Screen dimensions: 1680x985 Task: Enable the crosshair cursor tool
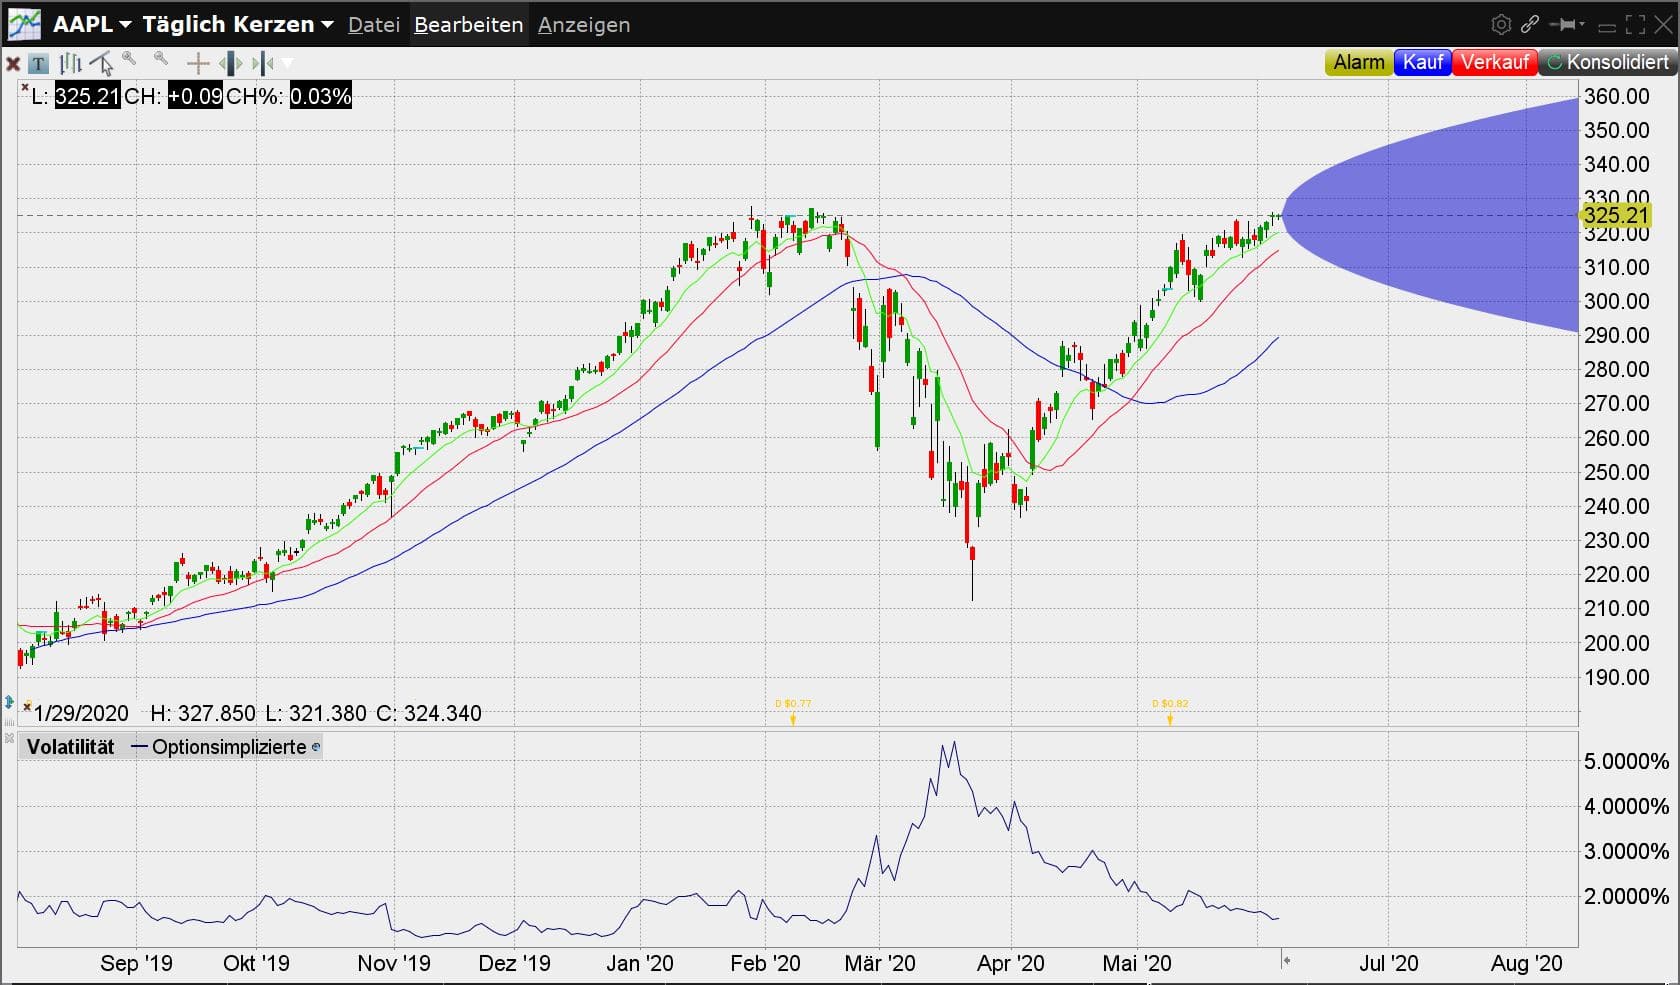(x=198, y=64)
